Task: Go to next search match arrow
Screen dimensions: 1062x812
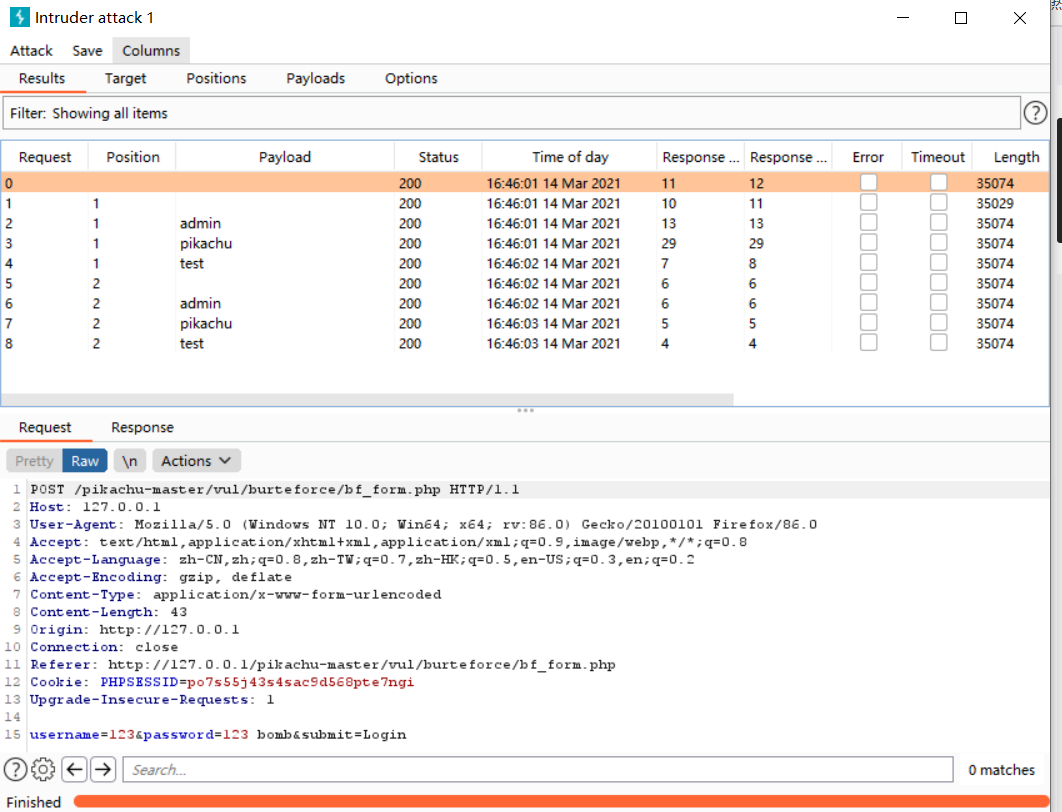Action: [103, 769]
